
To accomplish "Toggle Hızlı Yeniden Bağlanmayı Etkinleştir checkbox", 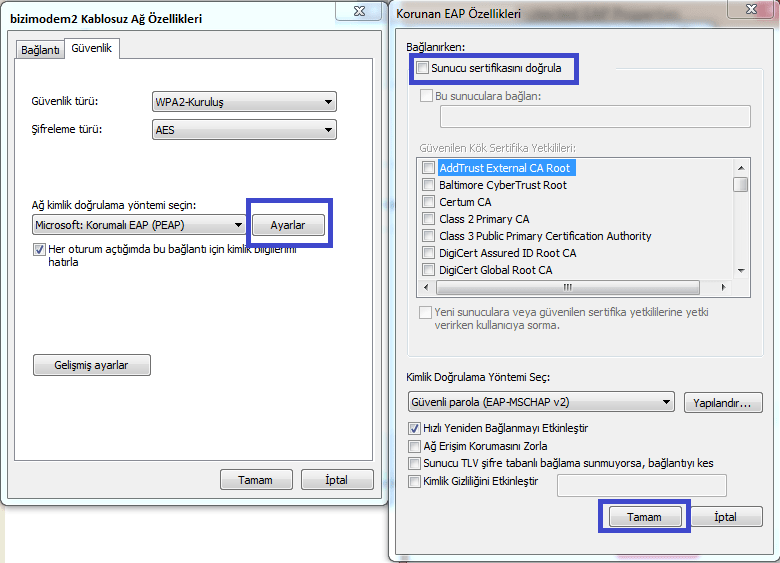I will pos(414,428).
